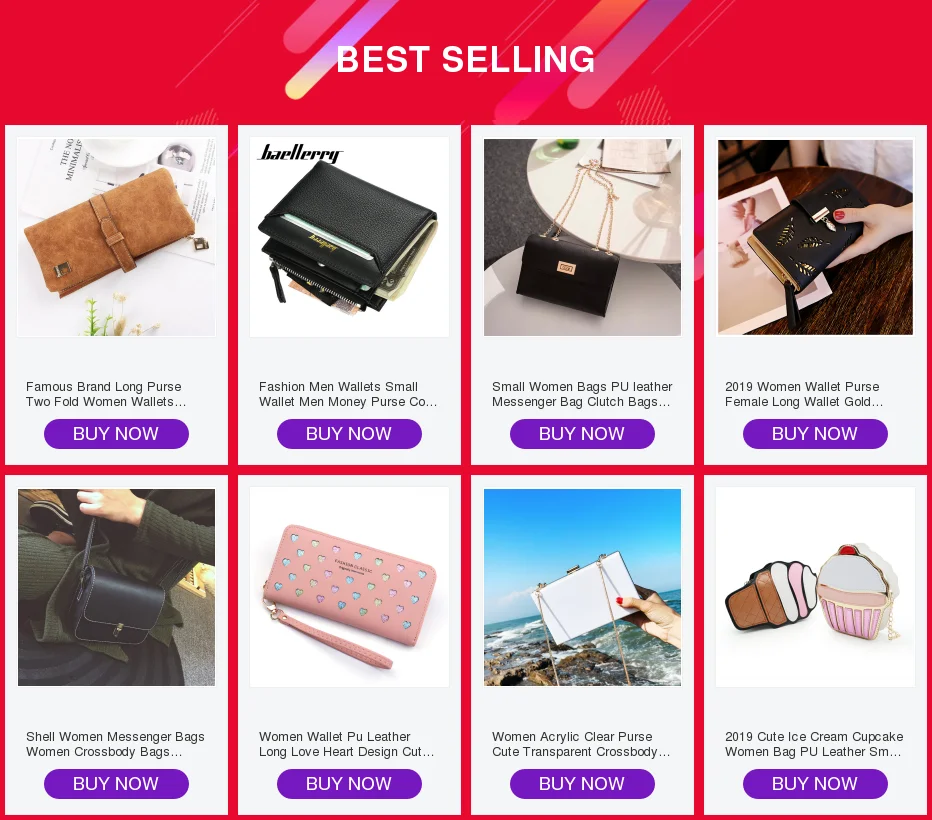View the ice cream cupcake bag image

816,587
